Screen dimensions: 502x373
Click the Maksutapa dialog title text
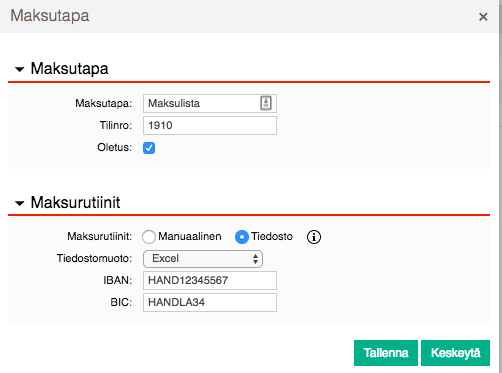[x=50, y=16]
